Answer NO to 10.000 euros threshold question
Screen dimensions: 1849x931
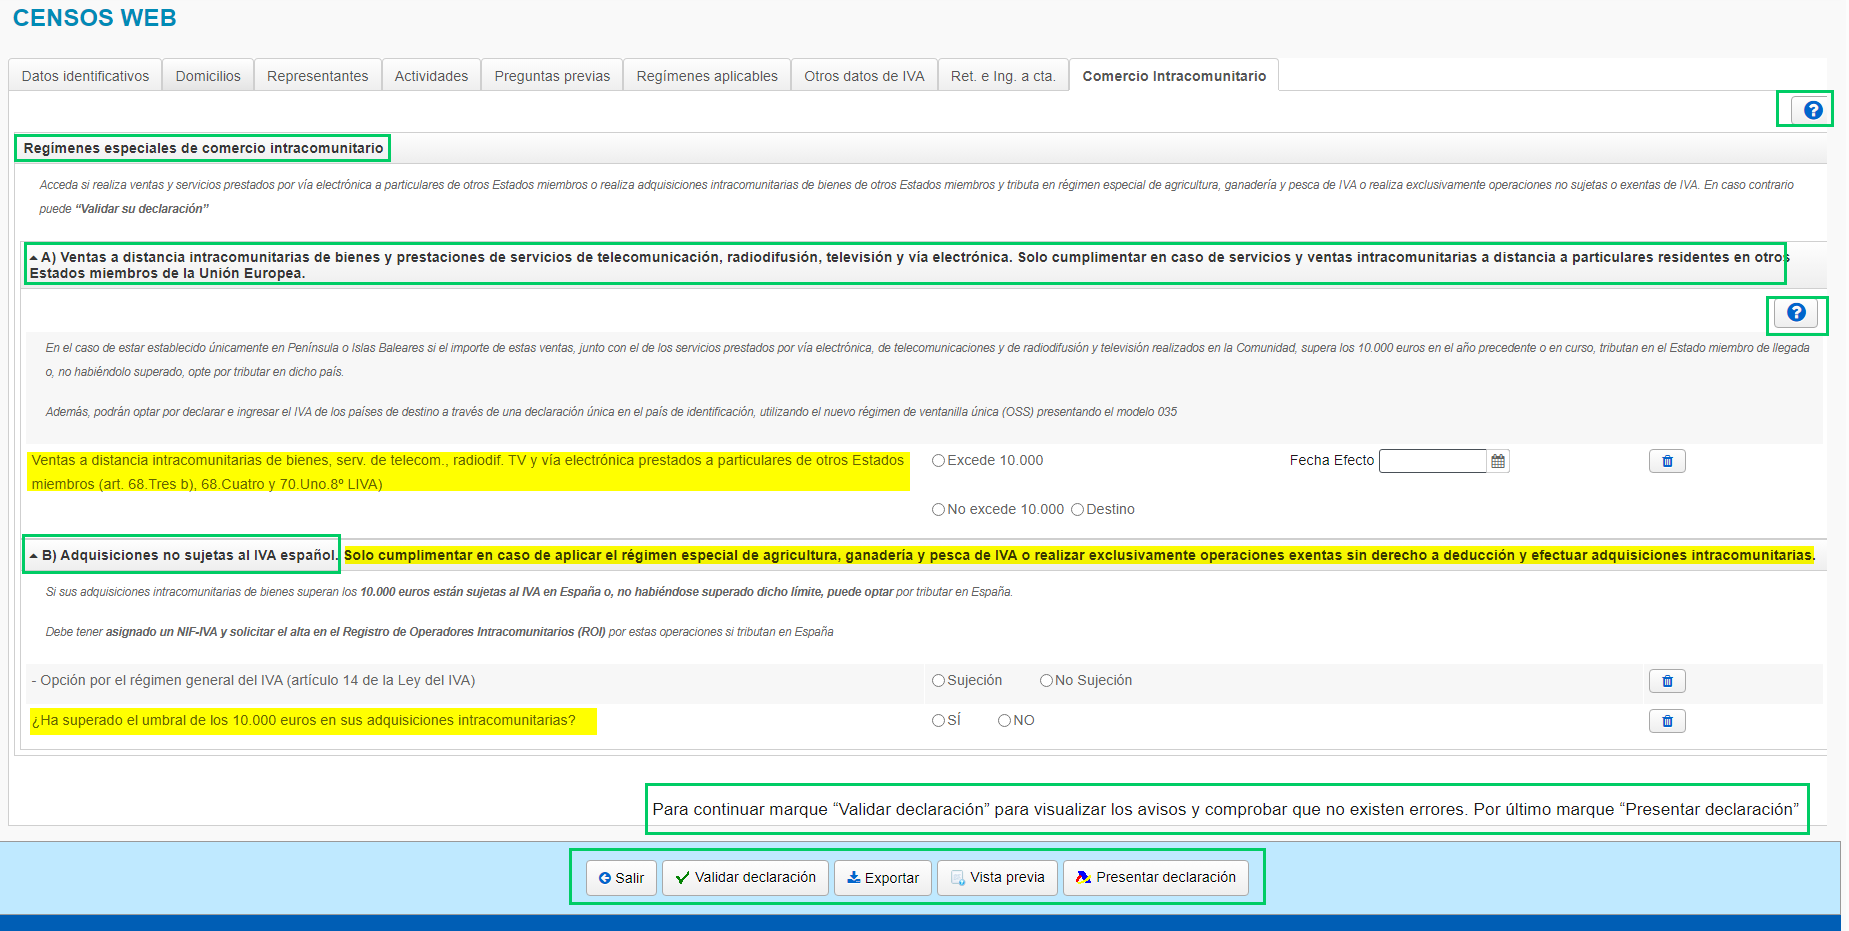[1004, 721]
